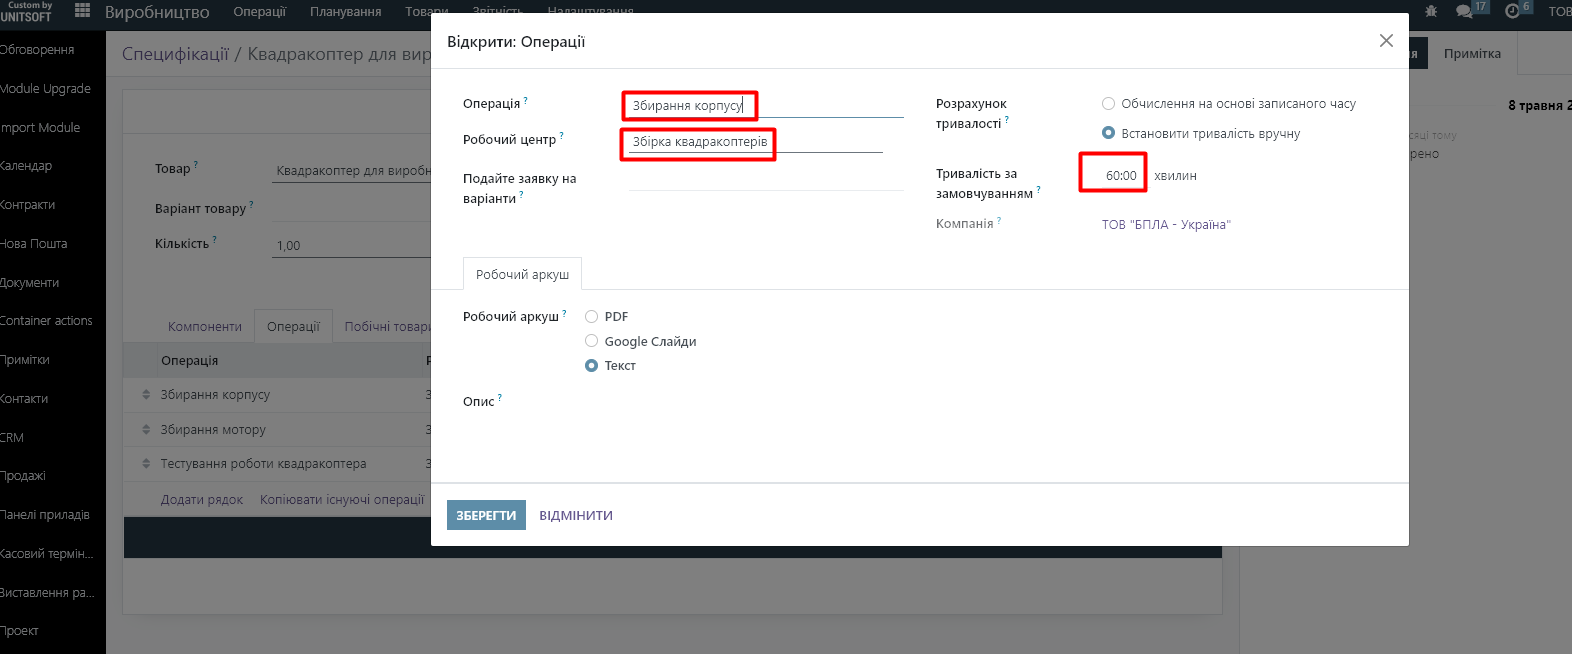
Task: Open the apps grid menu icon
Action: click(82, 11)
